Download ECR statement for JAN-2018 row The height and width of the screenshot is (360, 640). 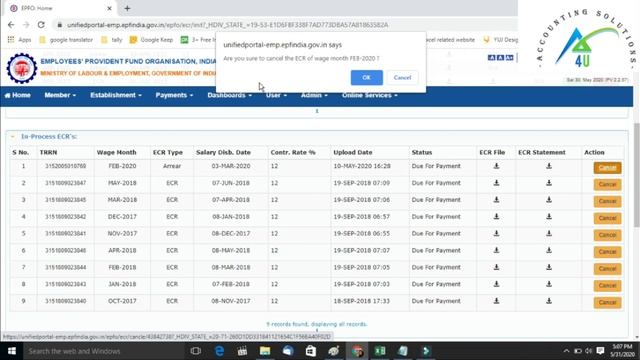549,284
